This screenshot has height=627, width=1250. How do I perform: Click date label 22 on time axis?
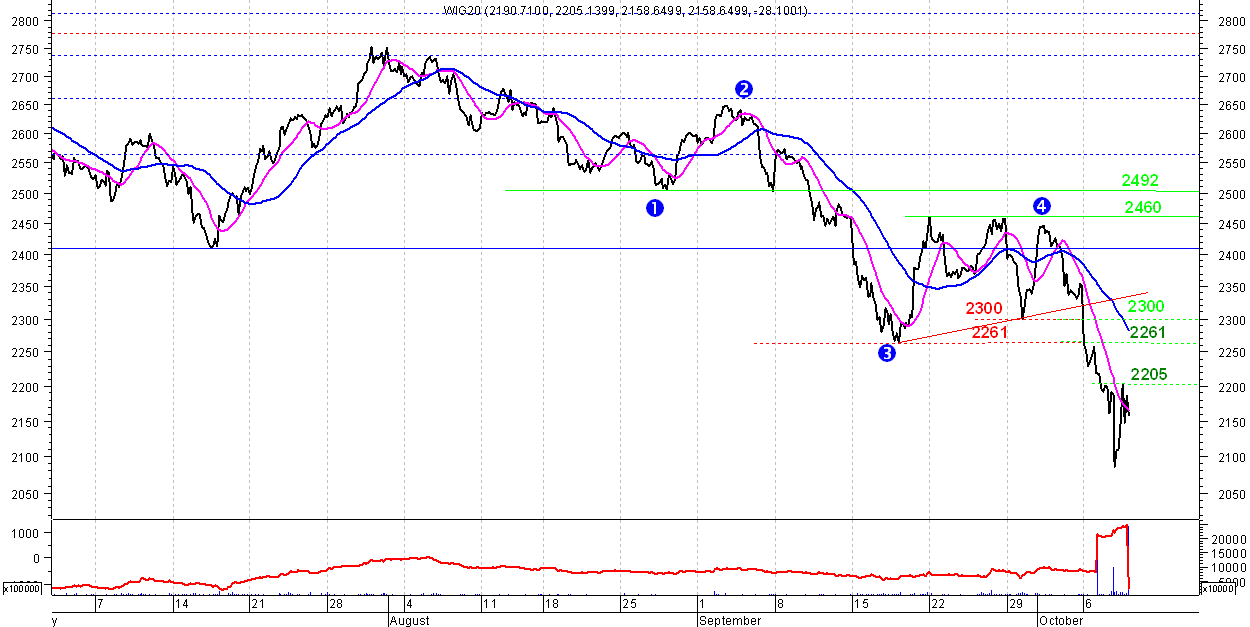936,605
